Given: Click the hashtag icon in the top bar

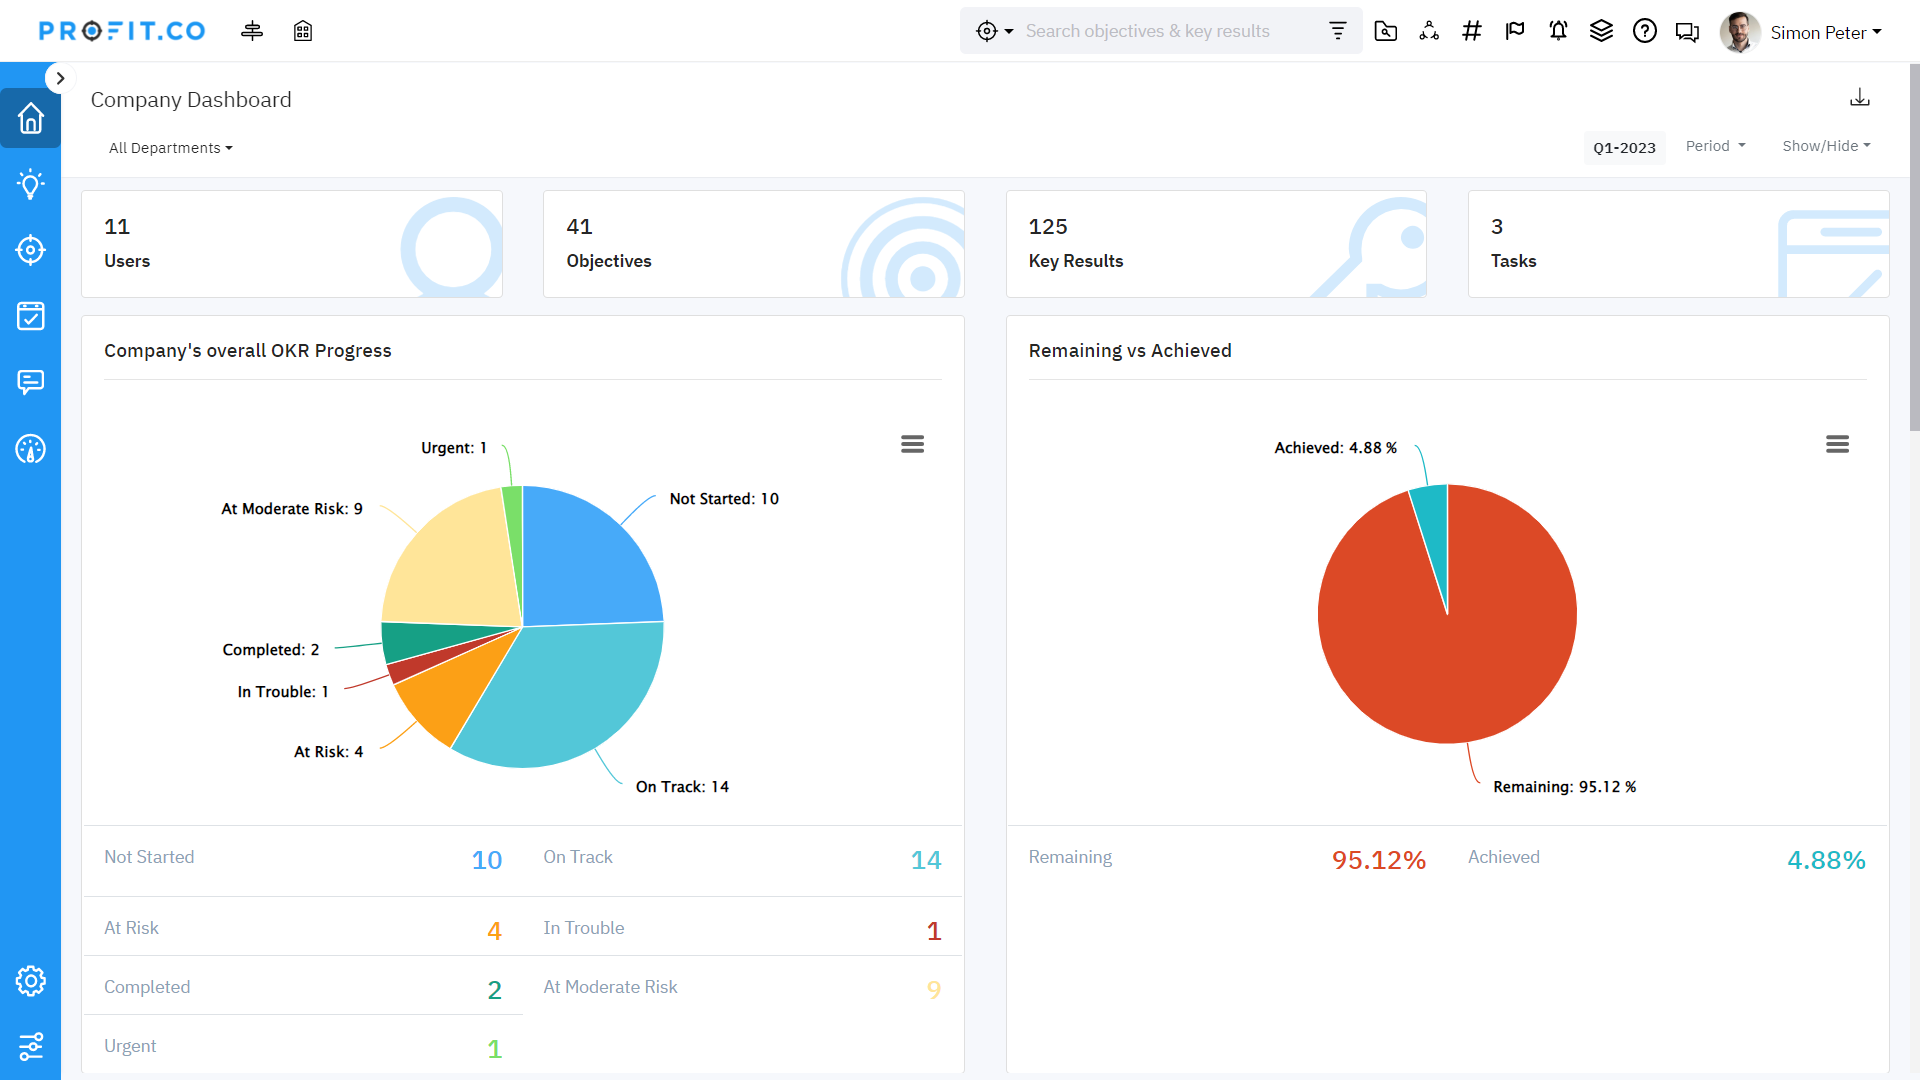Looking at the screenshot, I should (x=1471, y=30).
